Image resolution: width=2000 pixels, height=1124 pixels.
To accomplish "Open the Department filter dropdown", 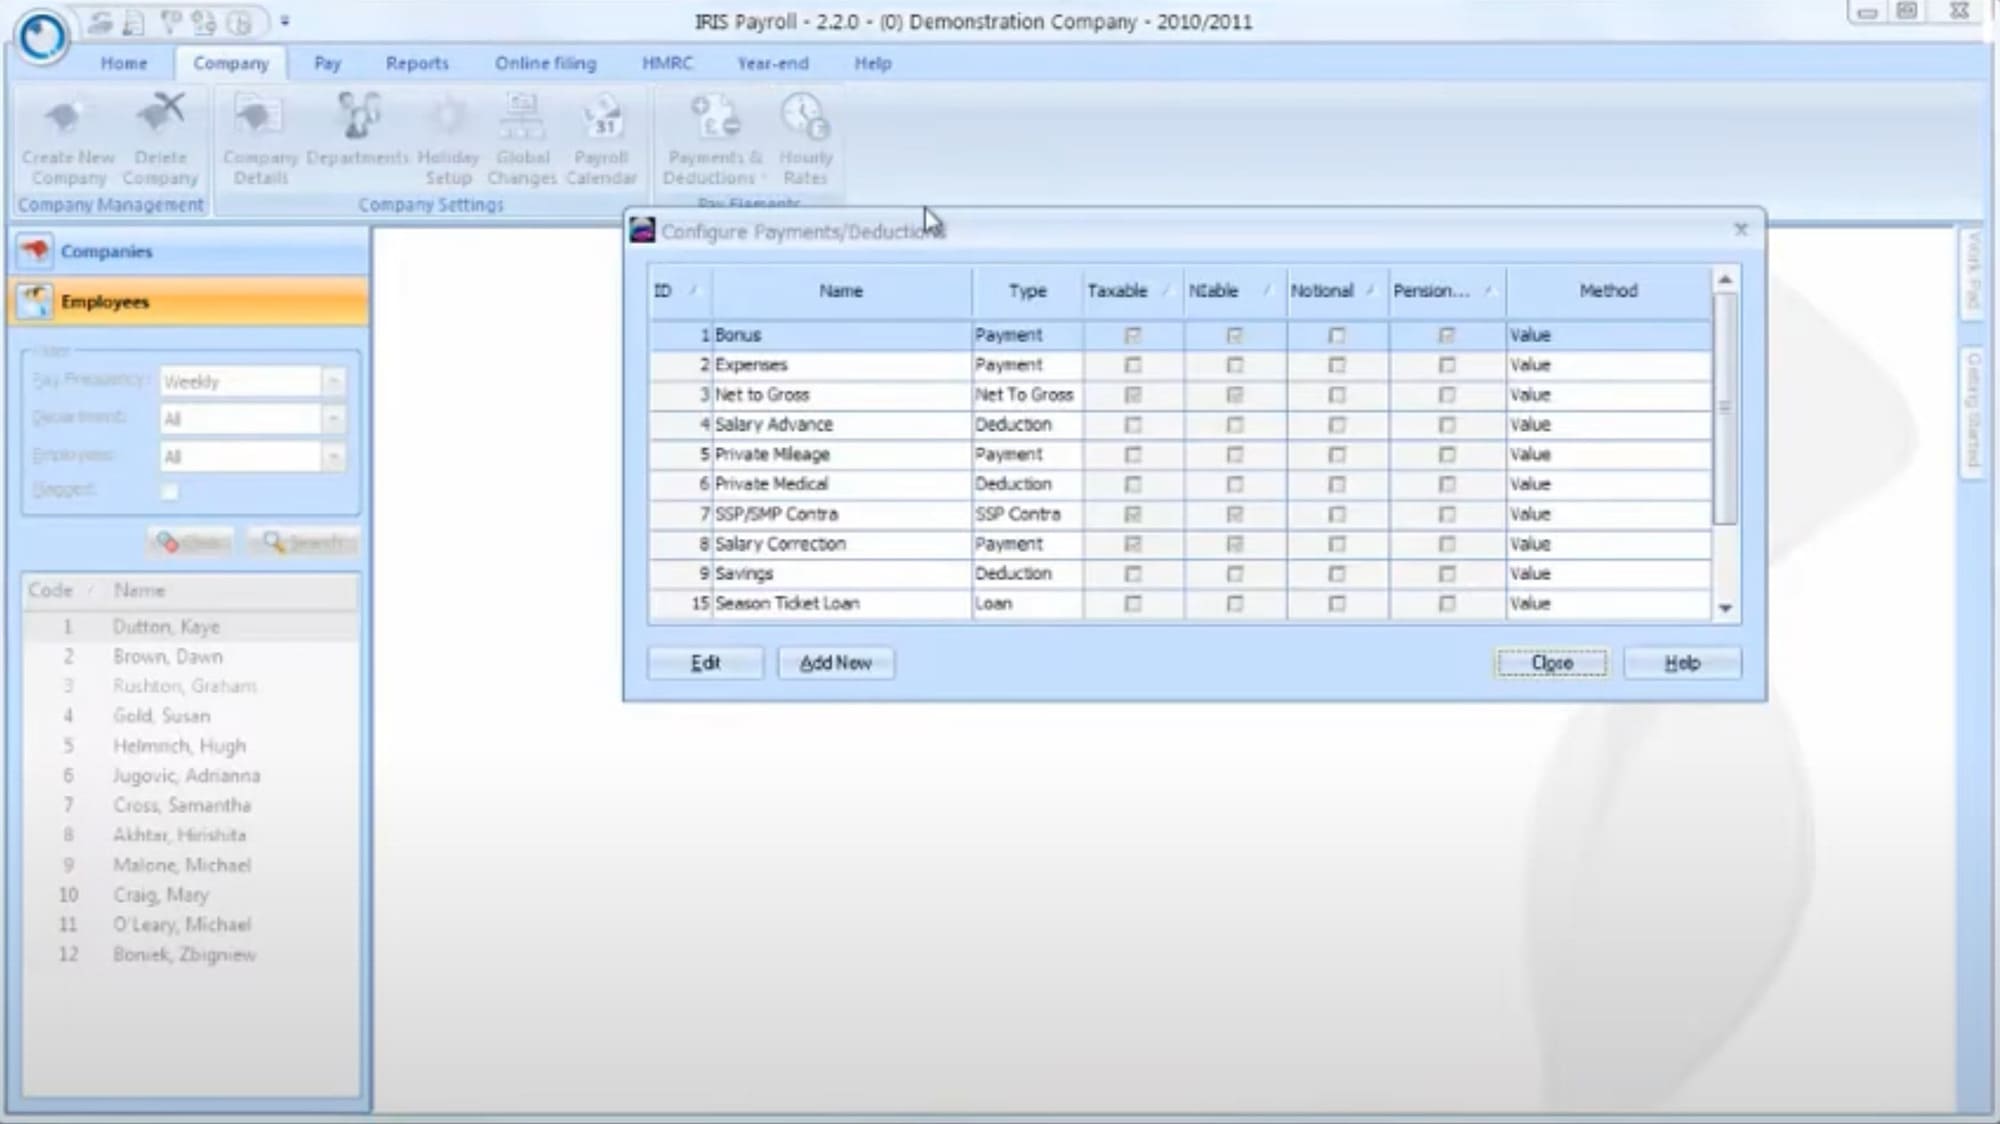I will (x=334, y=418).
